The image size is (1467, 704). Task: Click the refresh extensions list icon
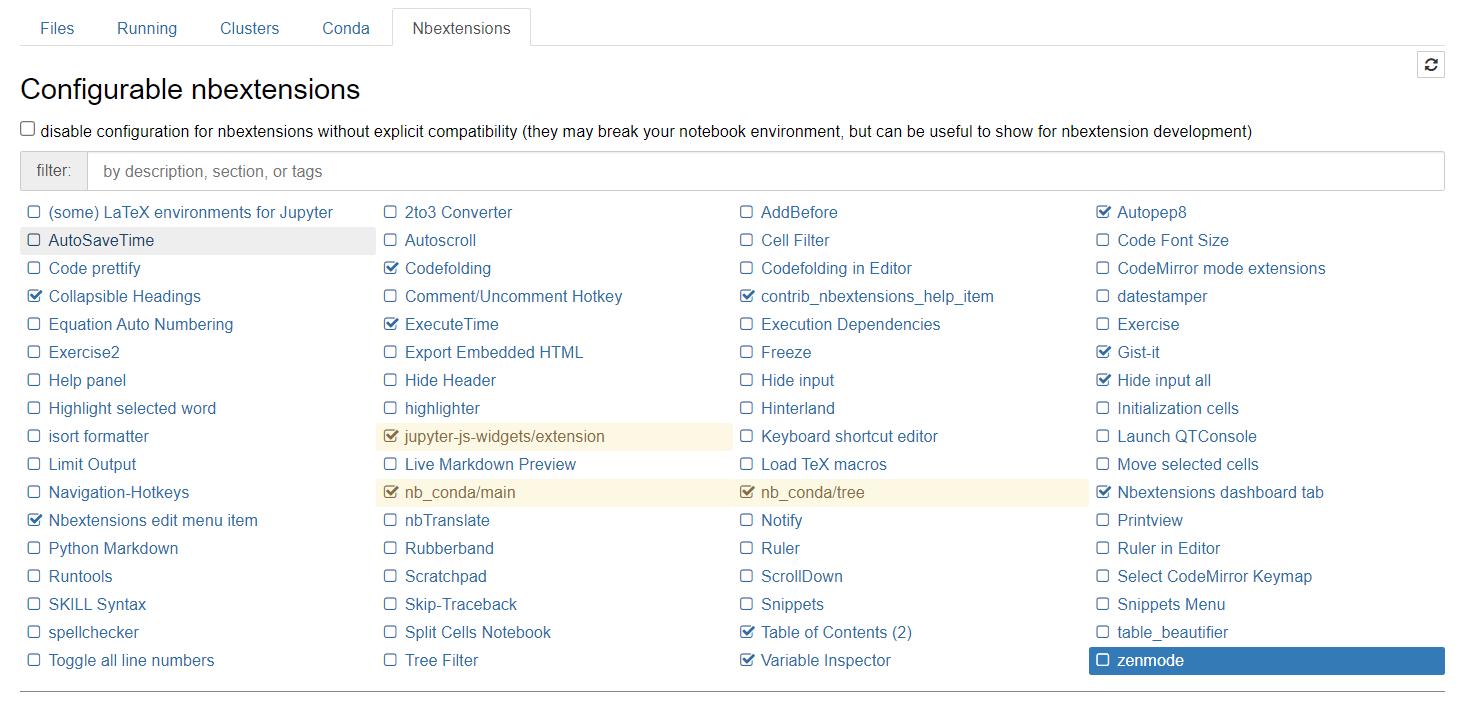coord(1431,64)
